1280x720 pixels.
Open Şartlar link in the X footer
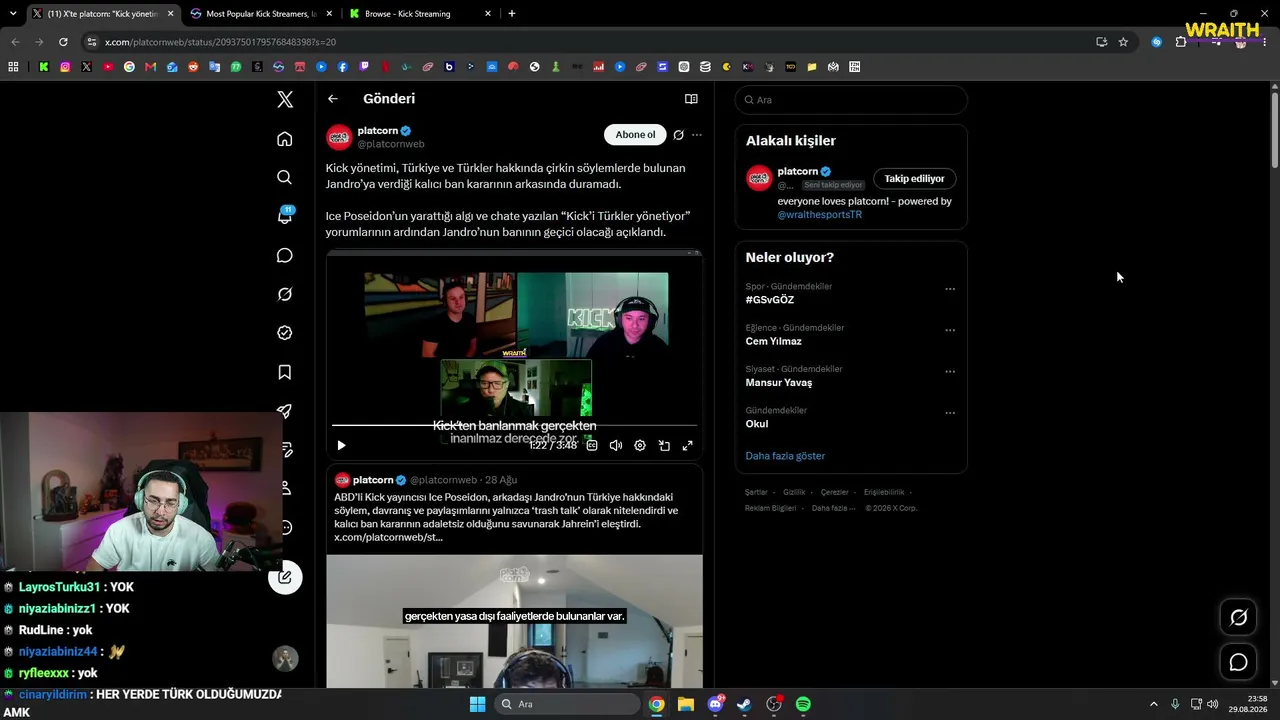coord(756,492)
